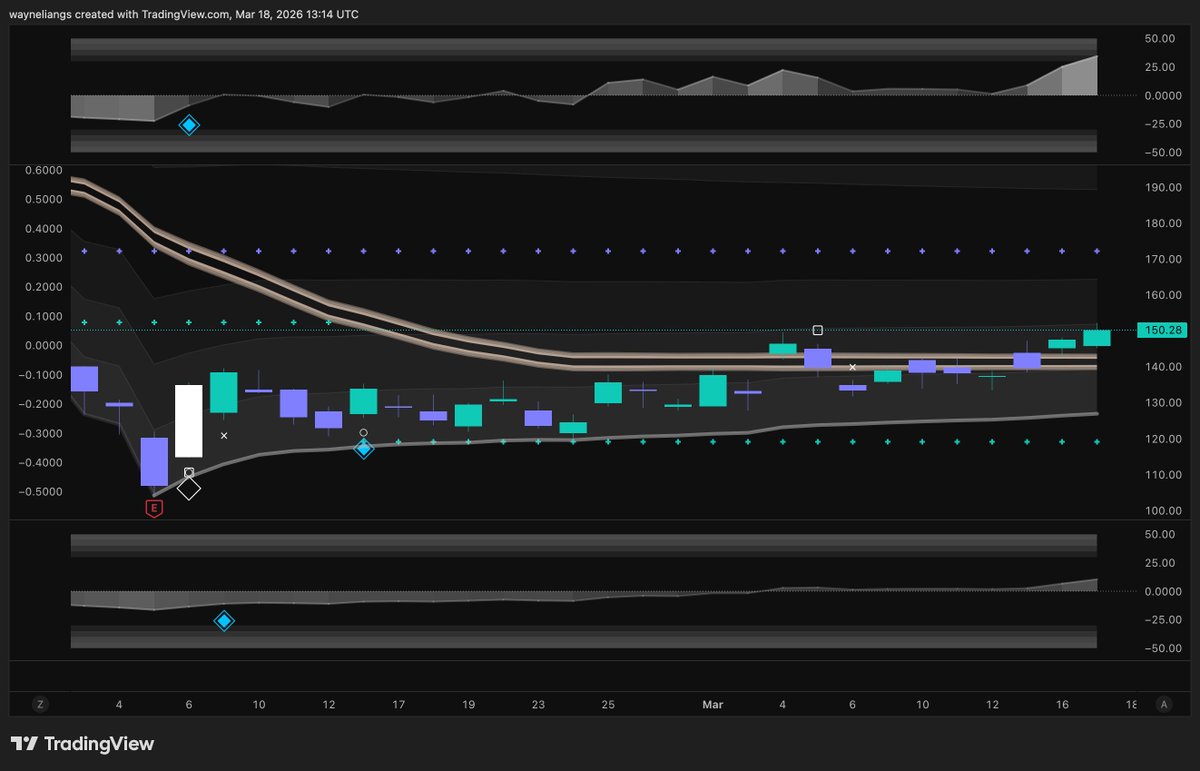Click the red E earnings marker
The width and height of the screenshot is (1200, 771).
154,508
